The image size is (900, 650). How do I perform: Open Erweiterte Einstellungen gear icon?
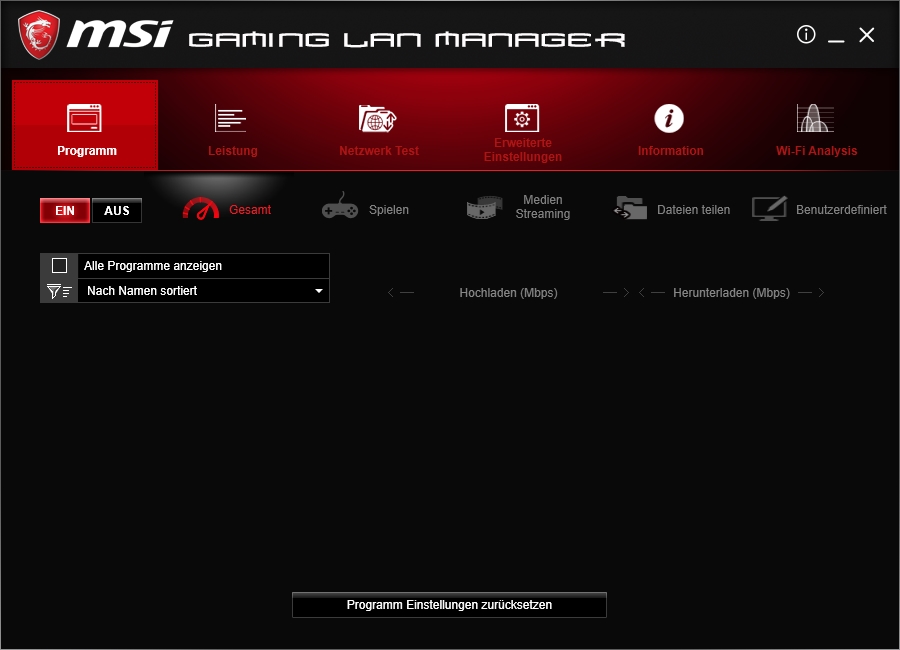coord(521,118)
